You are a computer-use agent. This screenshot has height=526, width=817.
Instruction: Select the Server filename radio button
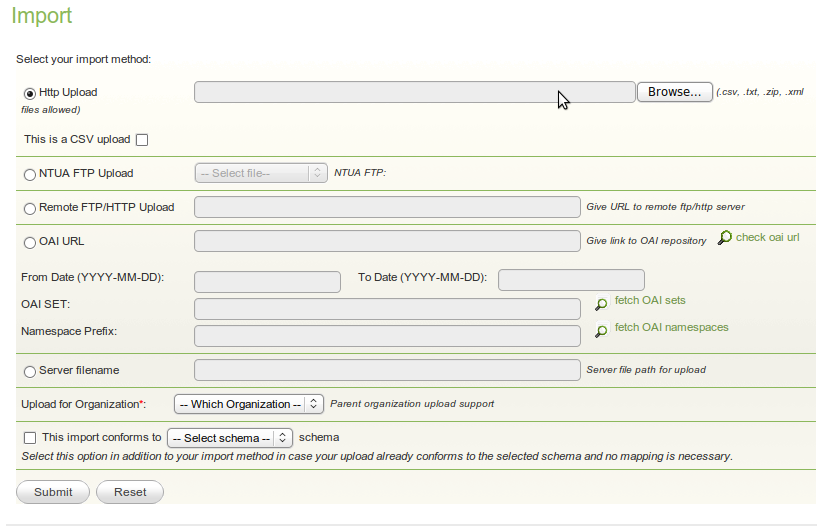coord(30,371)
